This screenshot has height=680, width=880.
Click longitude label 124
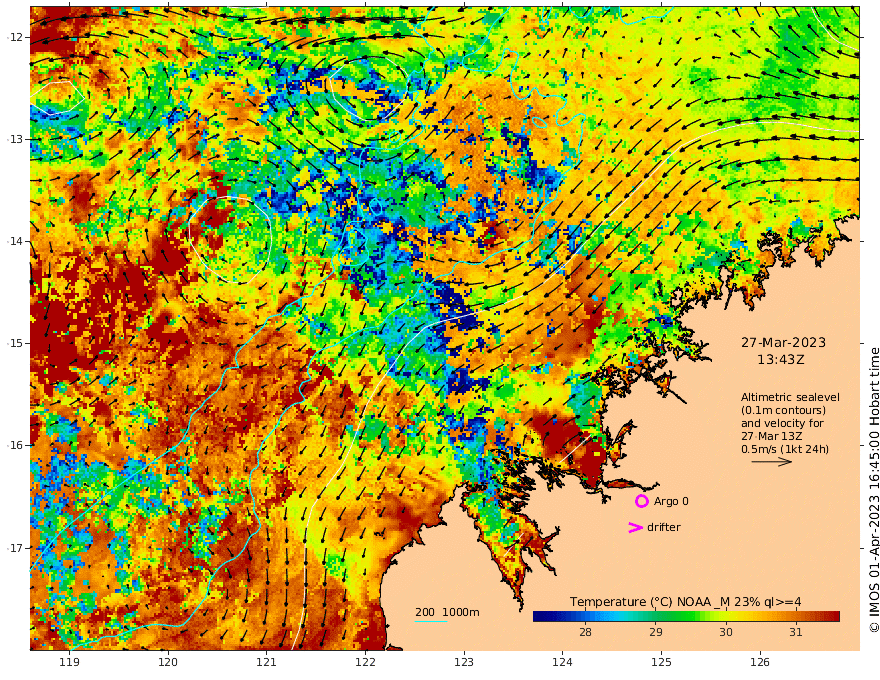[x=562, y=663]
